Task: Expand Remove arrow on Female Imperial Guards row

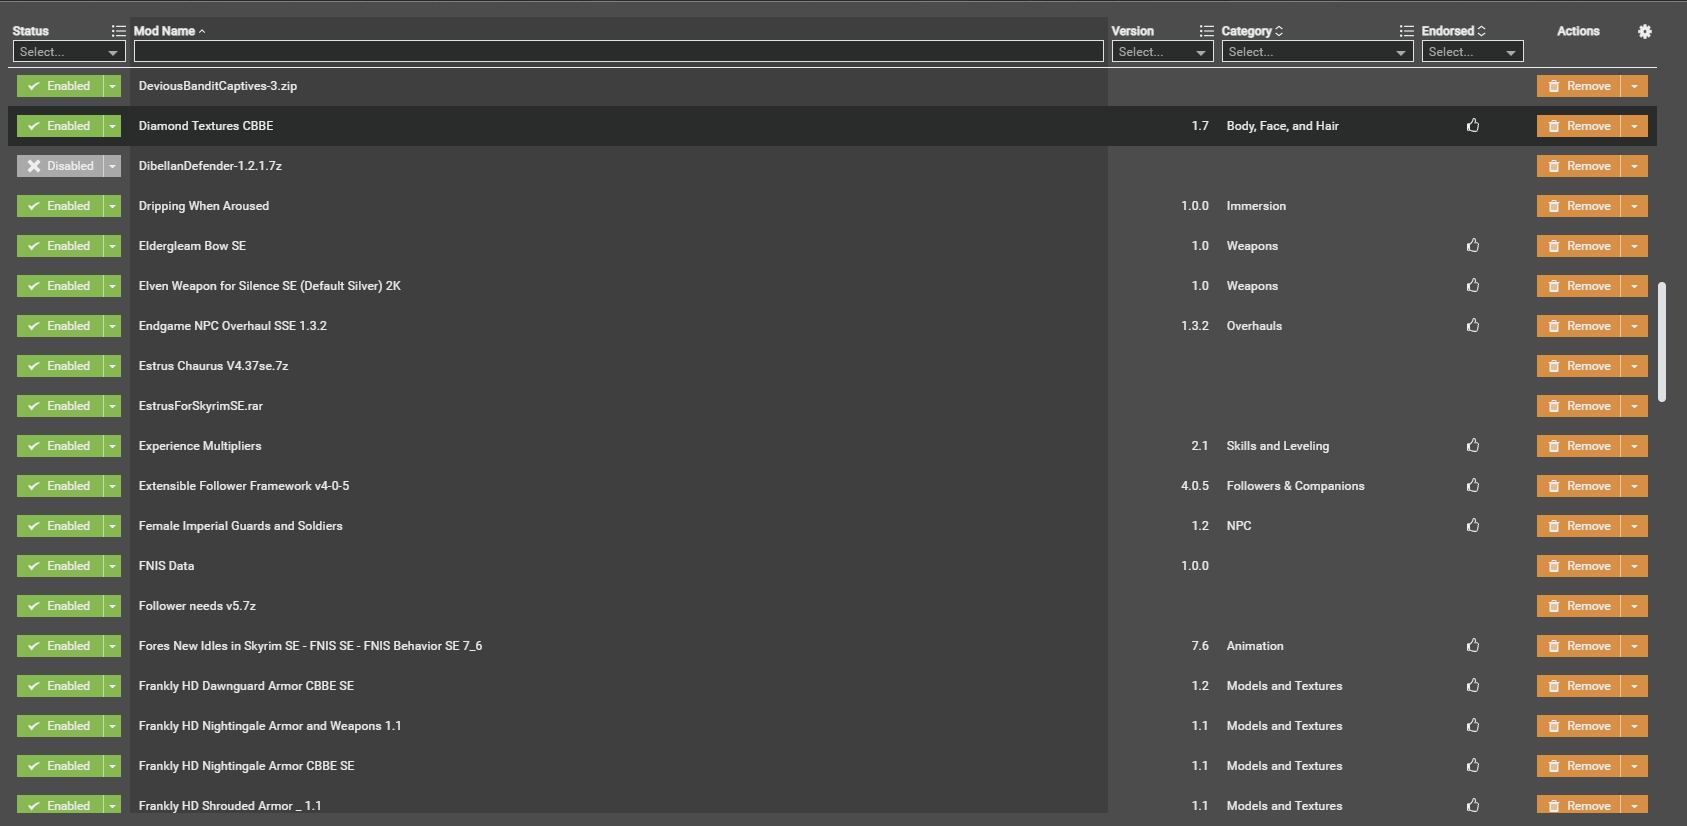Action: coord(1634,526)
